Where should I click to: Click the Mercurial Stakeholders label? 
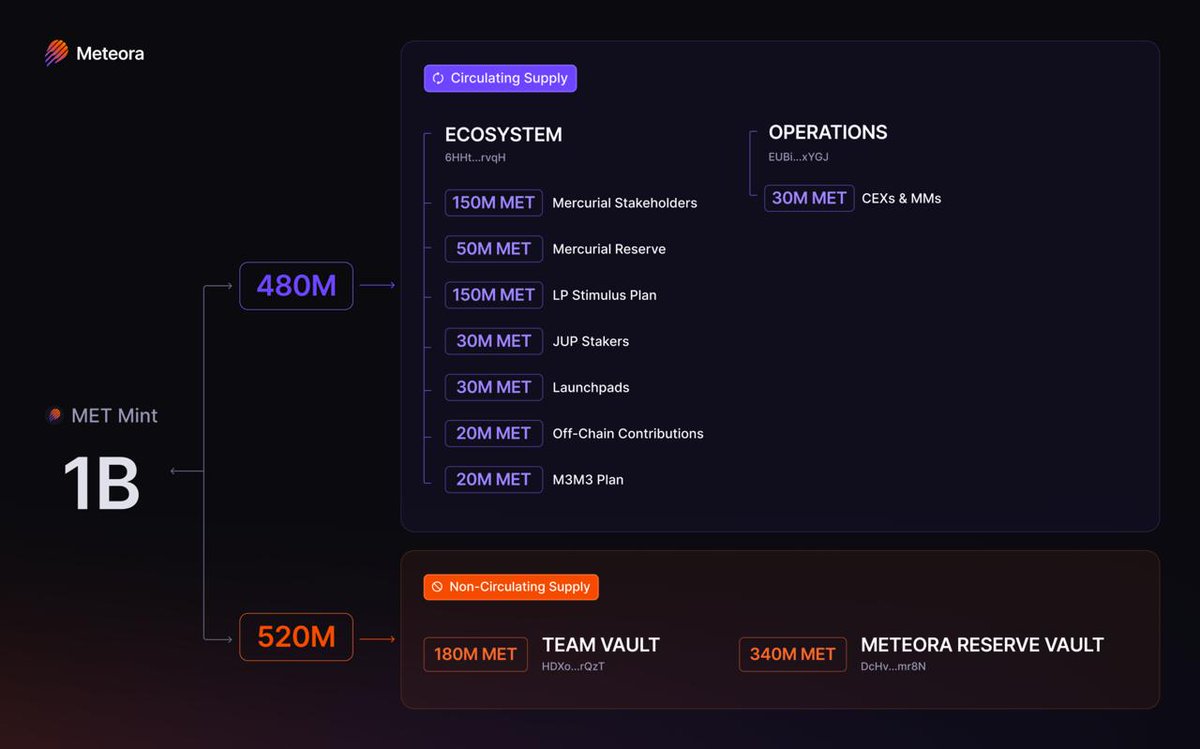pyautogui.click(x=625, y=203)
